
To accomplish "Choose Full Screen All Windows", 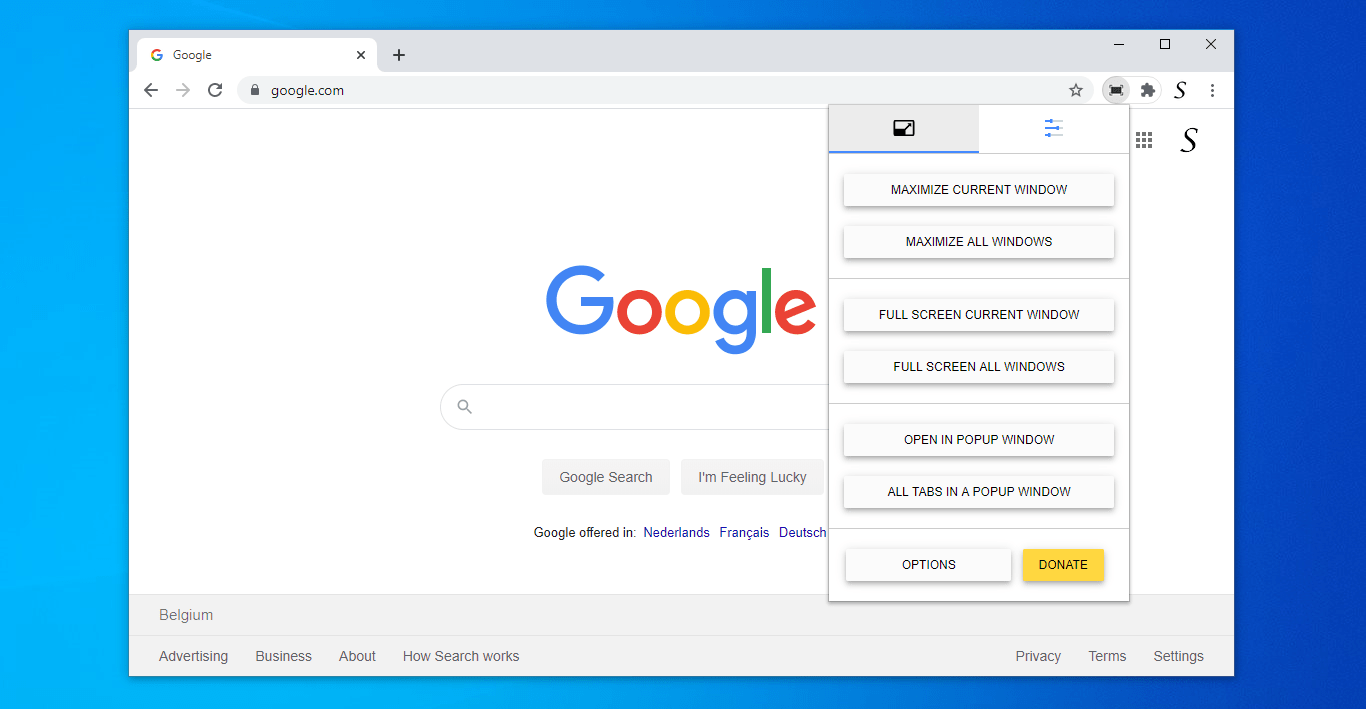I will tap(979, 367).
